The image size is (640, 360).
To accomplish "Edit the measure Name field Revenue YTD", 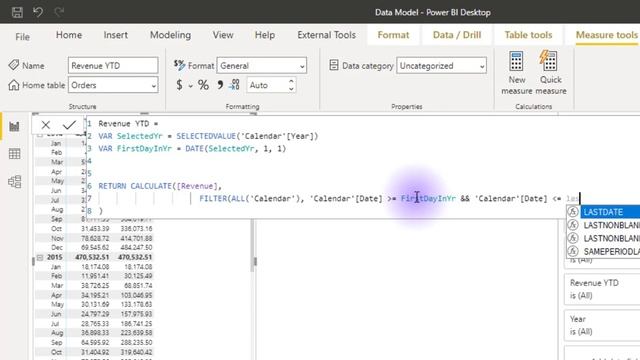I will tap(113, 65).
